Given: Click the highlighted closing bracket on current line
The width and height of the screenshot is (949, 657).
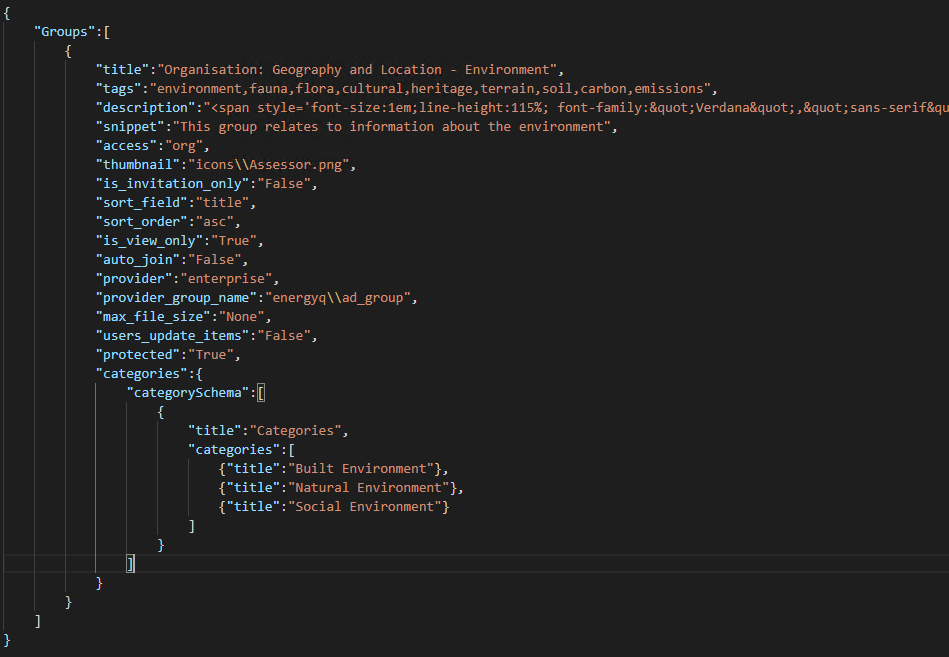Looking at the screenshot, I should pyautogui.click(x=130, y=564).
